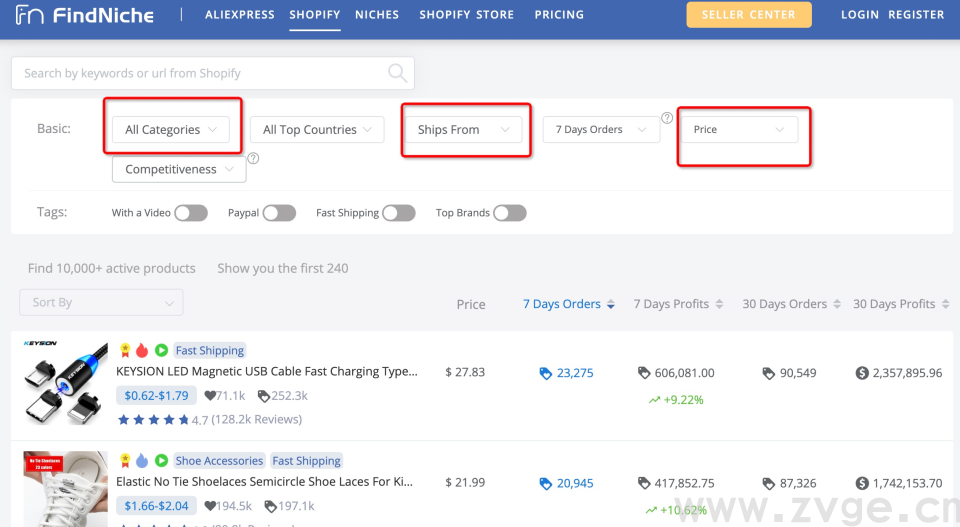Turn on the Top Brands switch
The image size is (960, 527).
509,213
